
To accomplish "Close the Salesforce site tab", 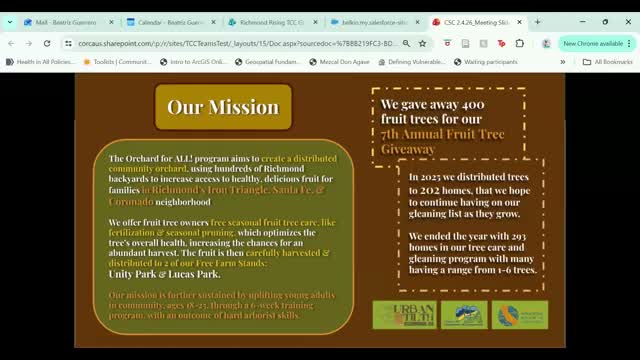I will [x=417, y=22].
